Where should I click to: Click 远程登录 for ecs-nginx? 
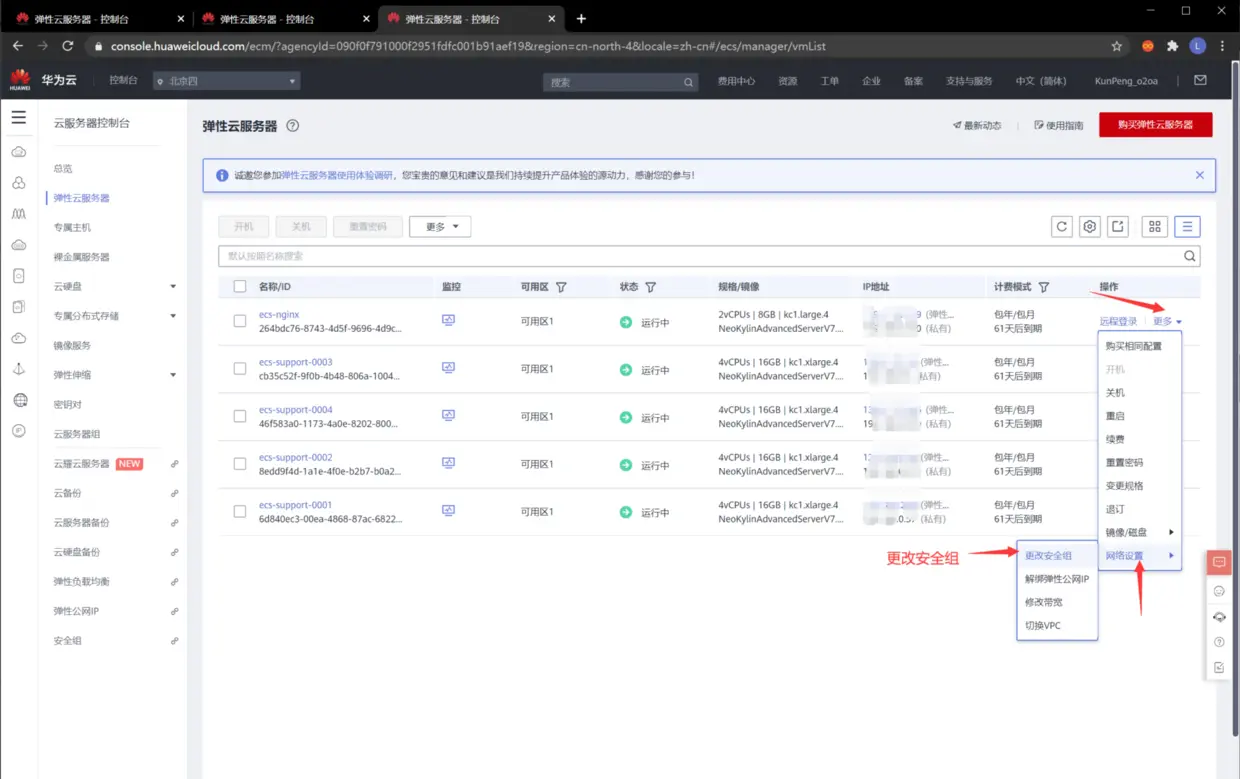click(1118, 322)
